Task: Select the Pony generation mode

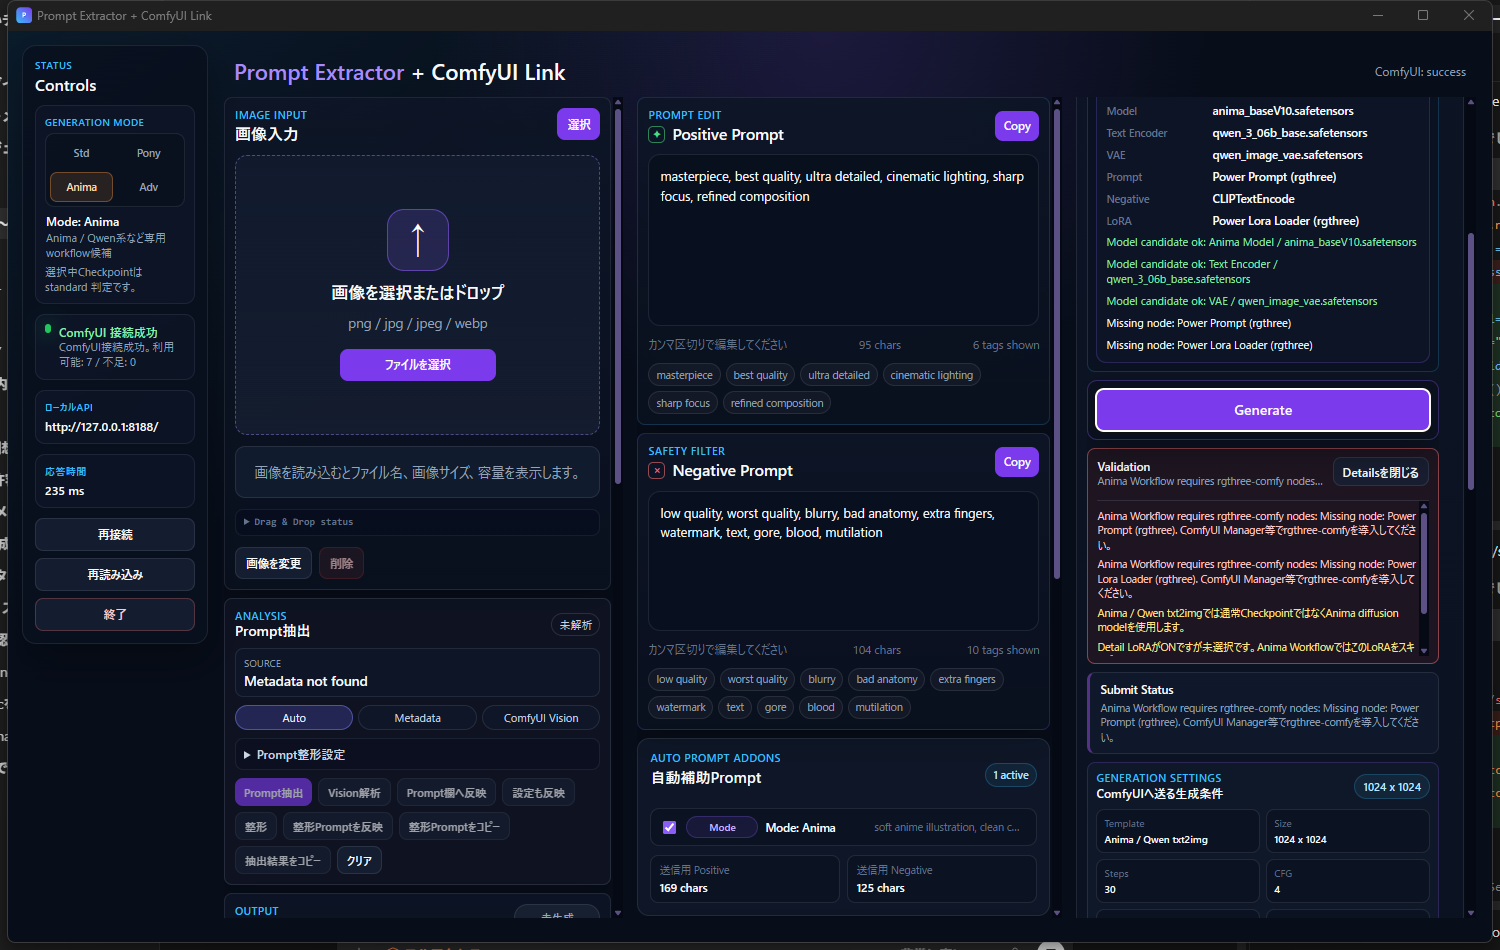Action: (149, 153)
